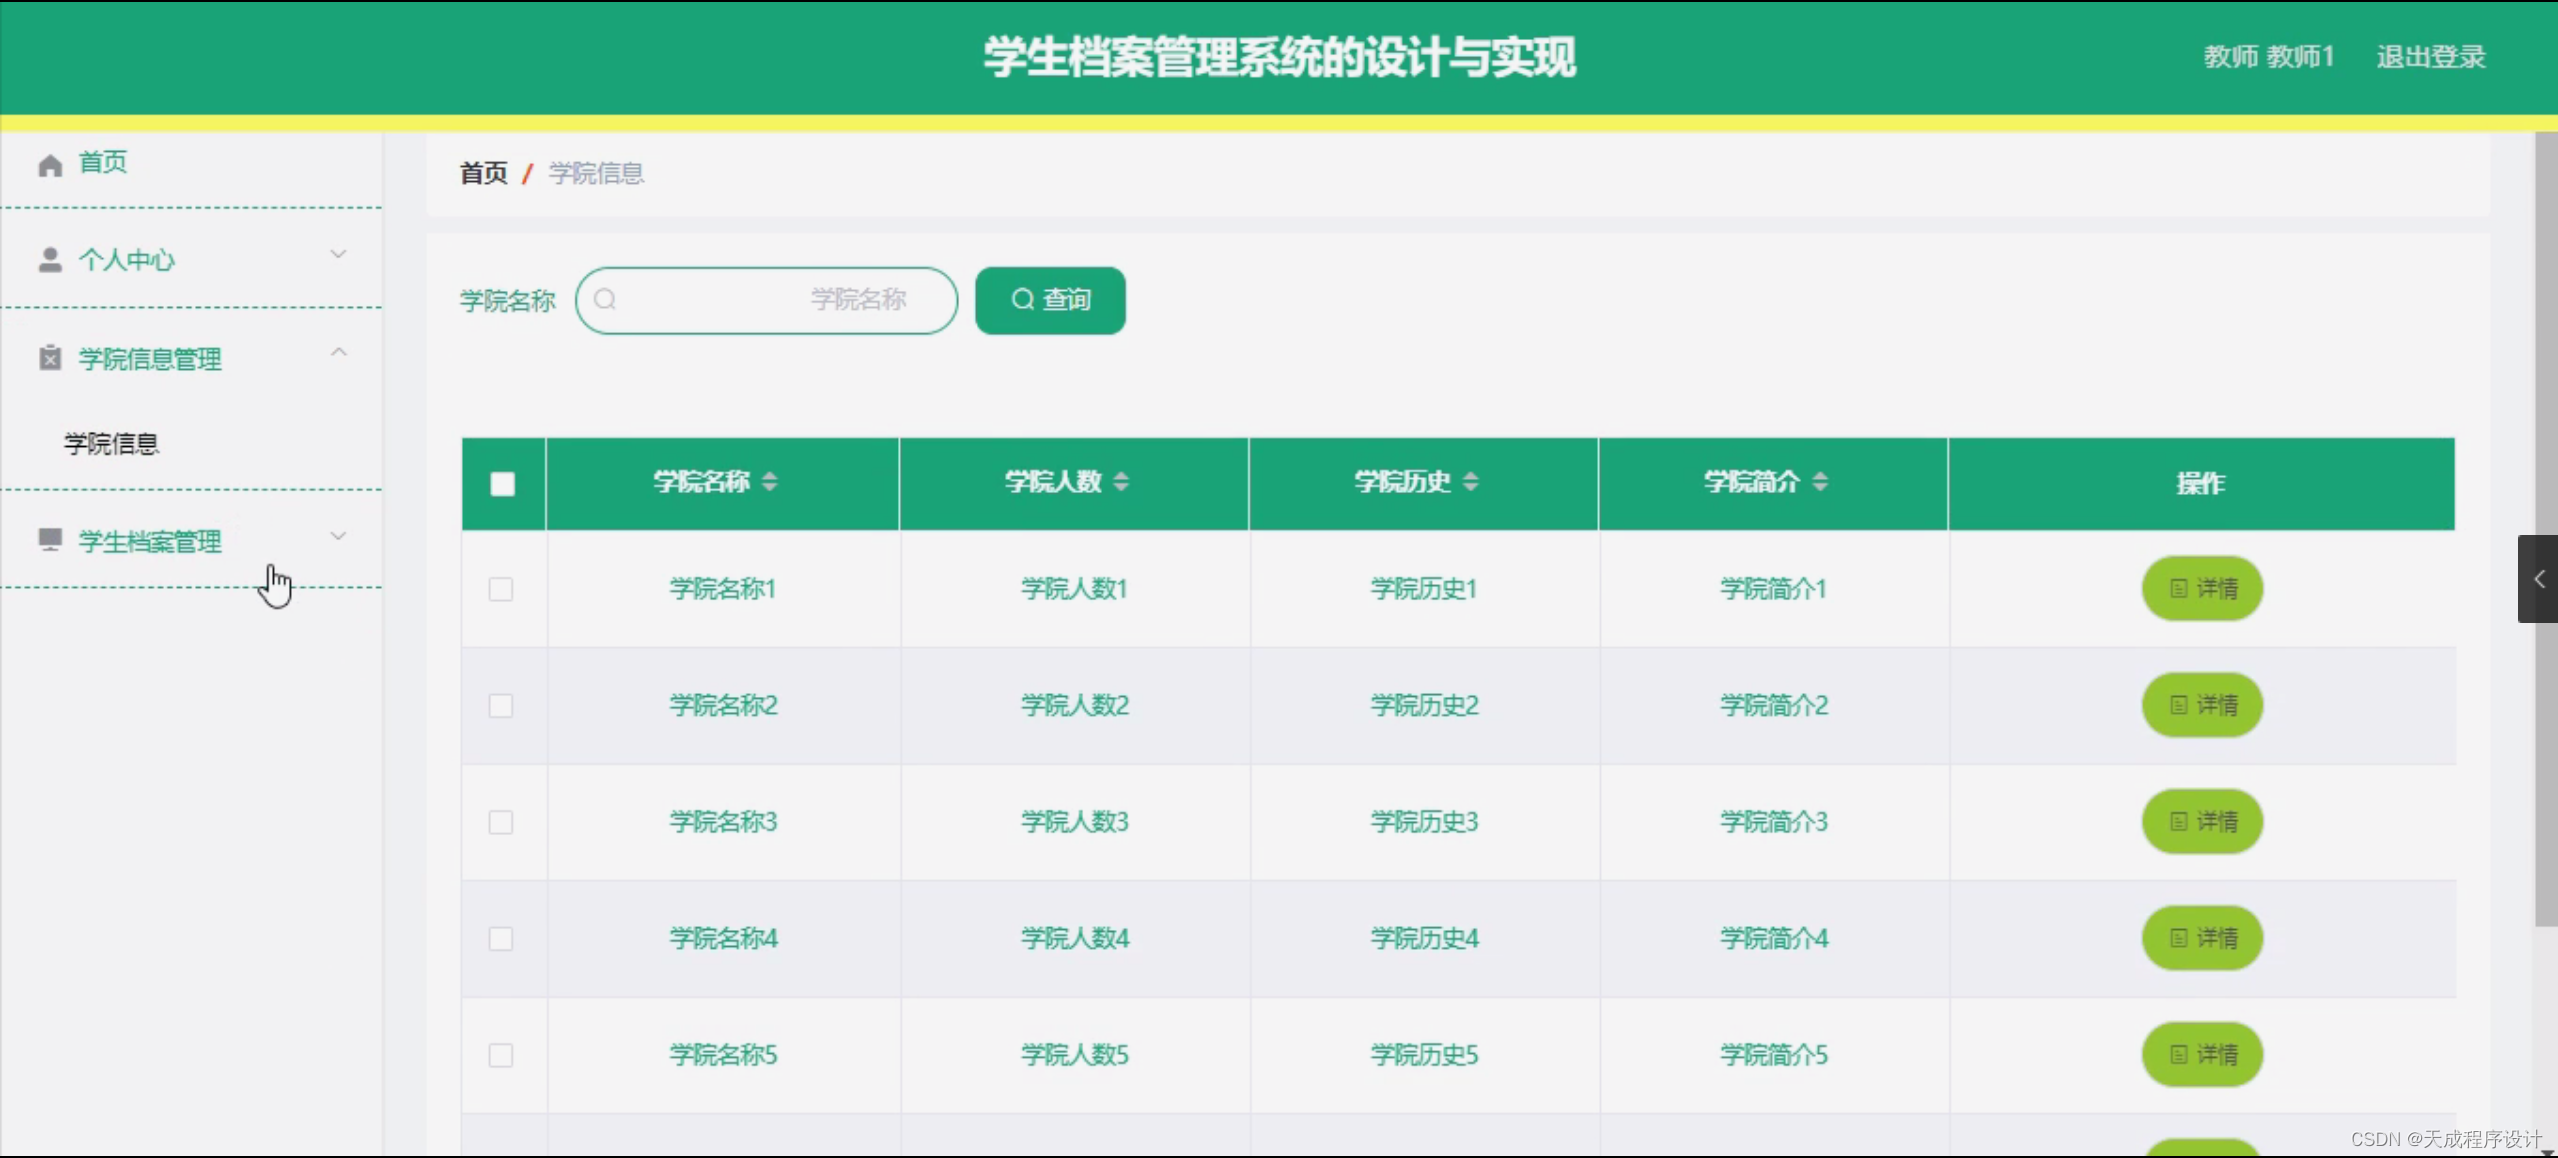Click sort arrows on 学院简介 column
The height and width of the screenshot is (1158, 2558).
pos(1820,482)
